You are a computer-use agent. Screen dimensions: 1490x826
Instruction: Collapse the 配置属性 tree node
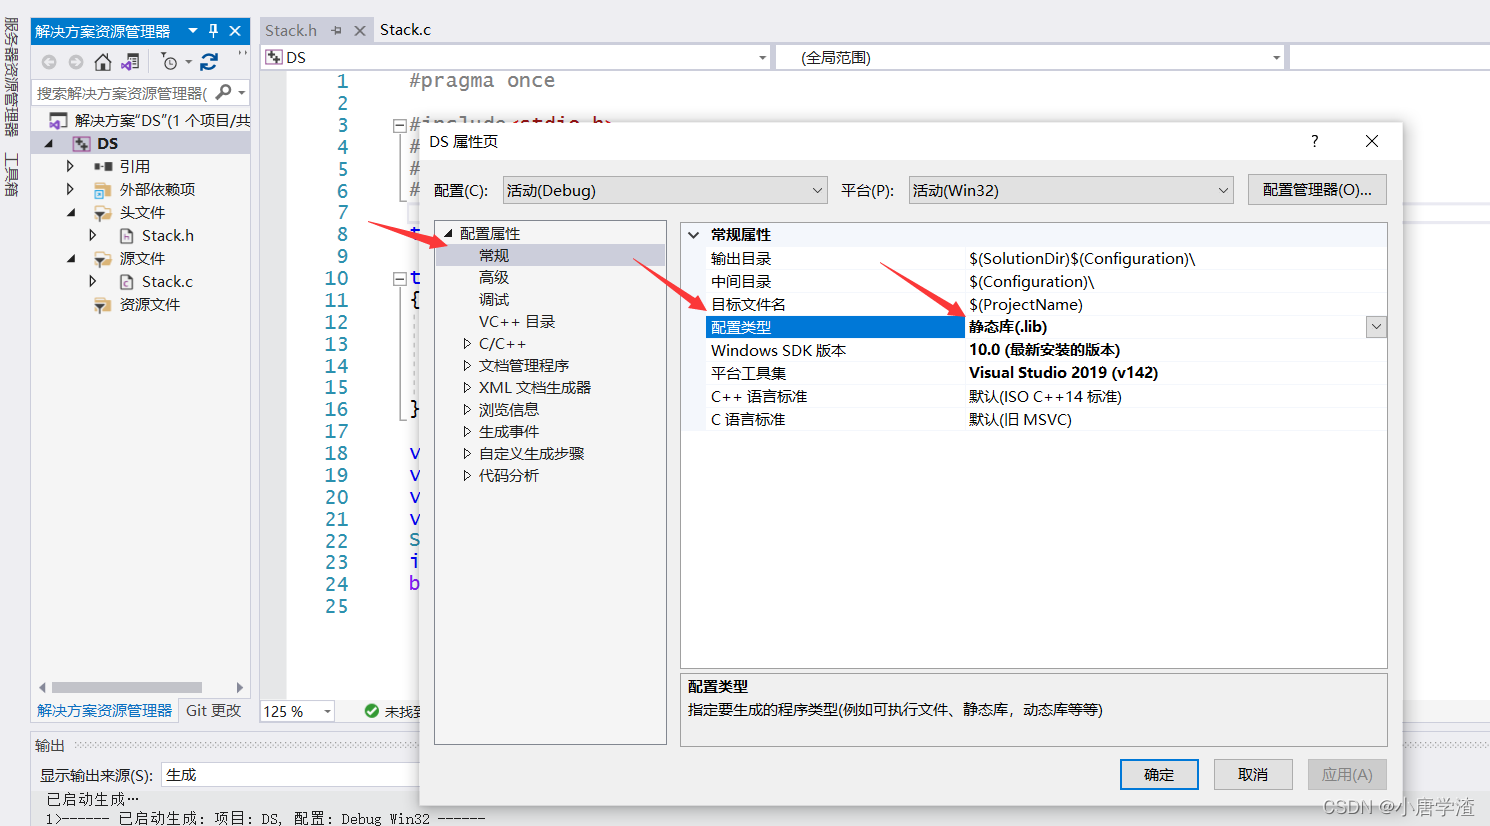(x=448, y=233)
